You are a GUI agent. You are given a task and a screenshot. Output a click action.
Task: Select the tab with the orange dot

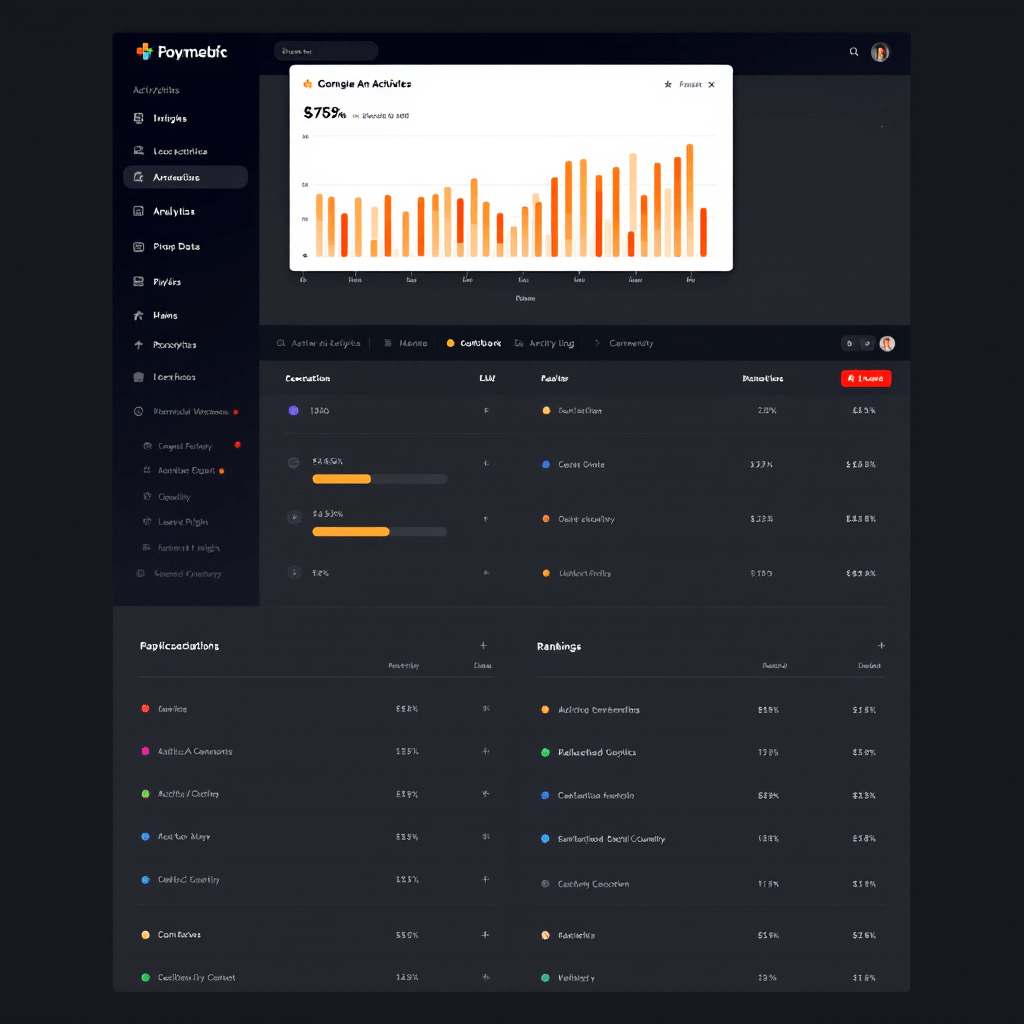tap(474, 343)
